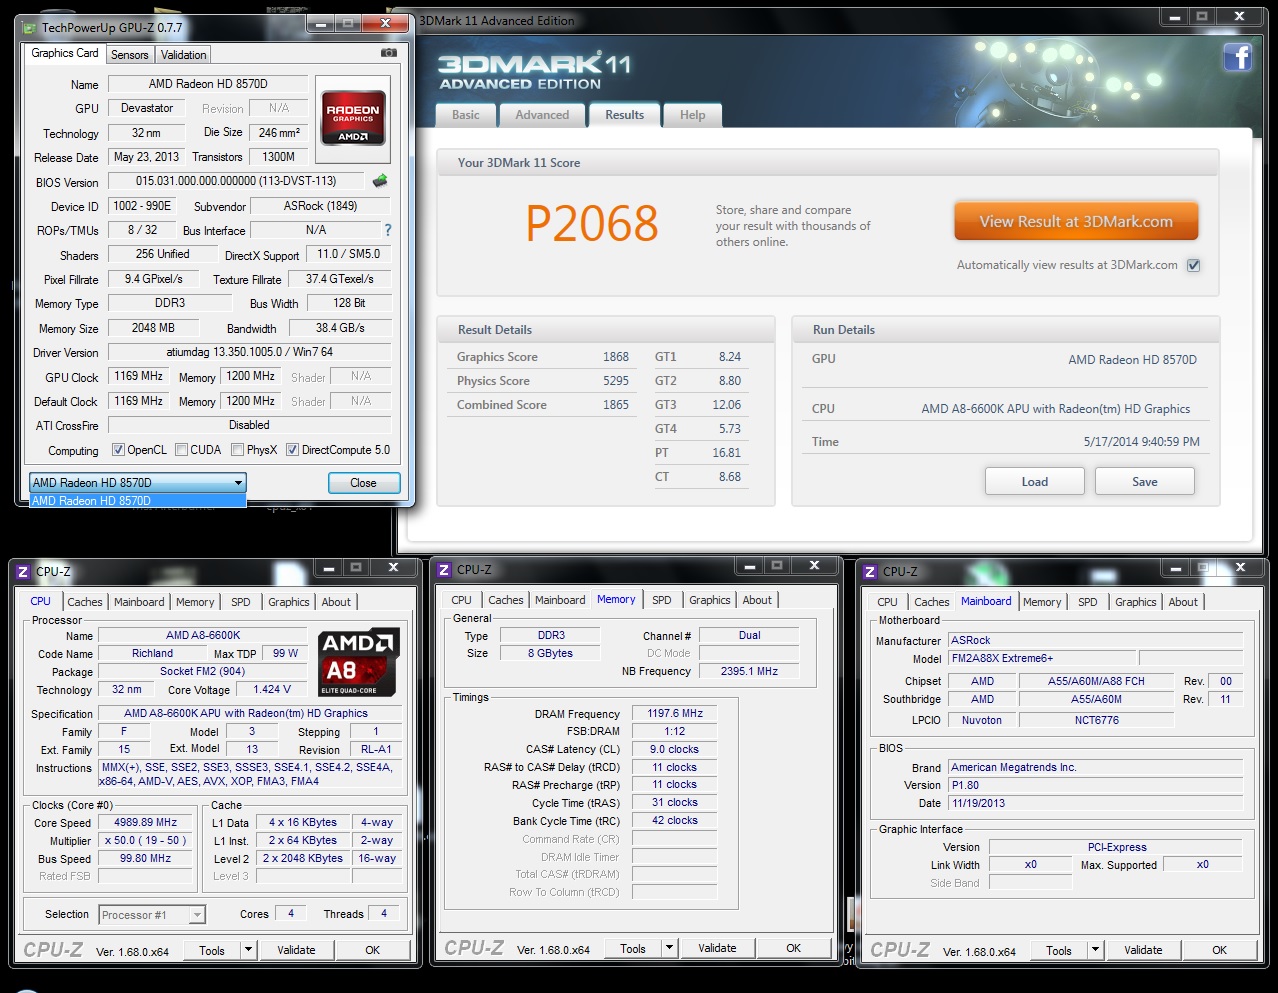Viewport: 1278px width, 993px height.
Task: Minimize the 3DMark 11 window
Action: (x=1175, y=17)
